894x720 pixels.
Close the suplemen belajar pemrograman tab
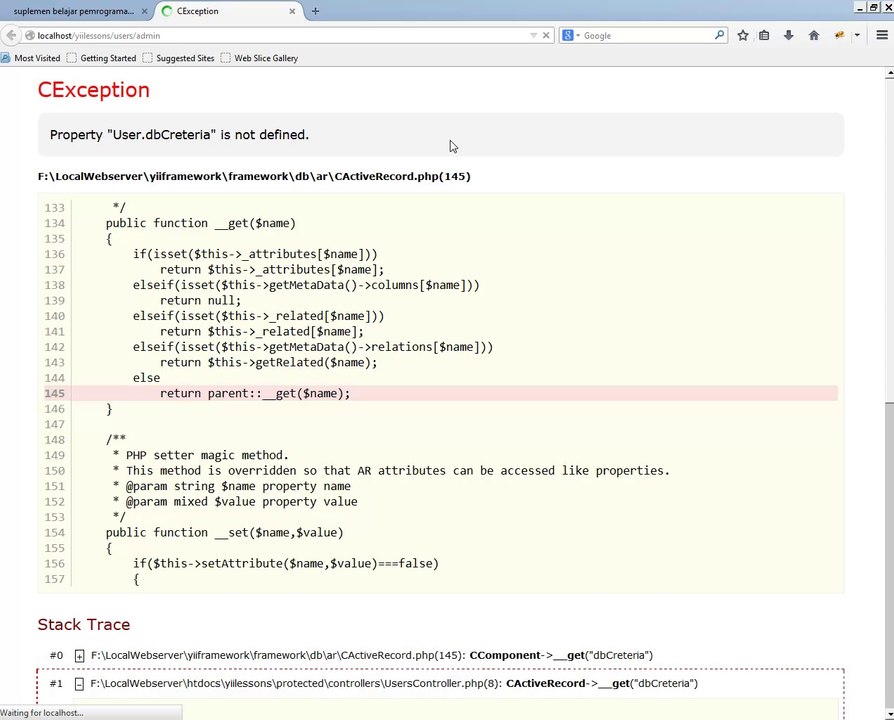[144, 11]
